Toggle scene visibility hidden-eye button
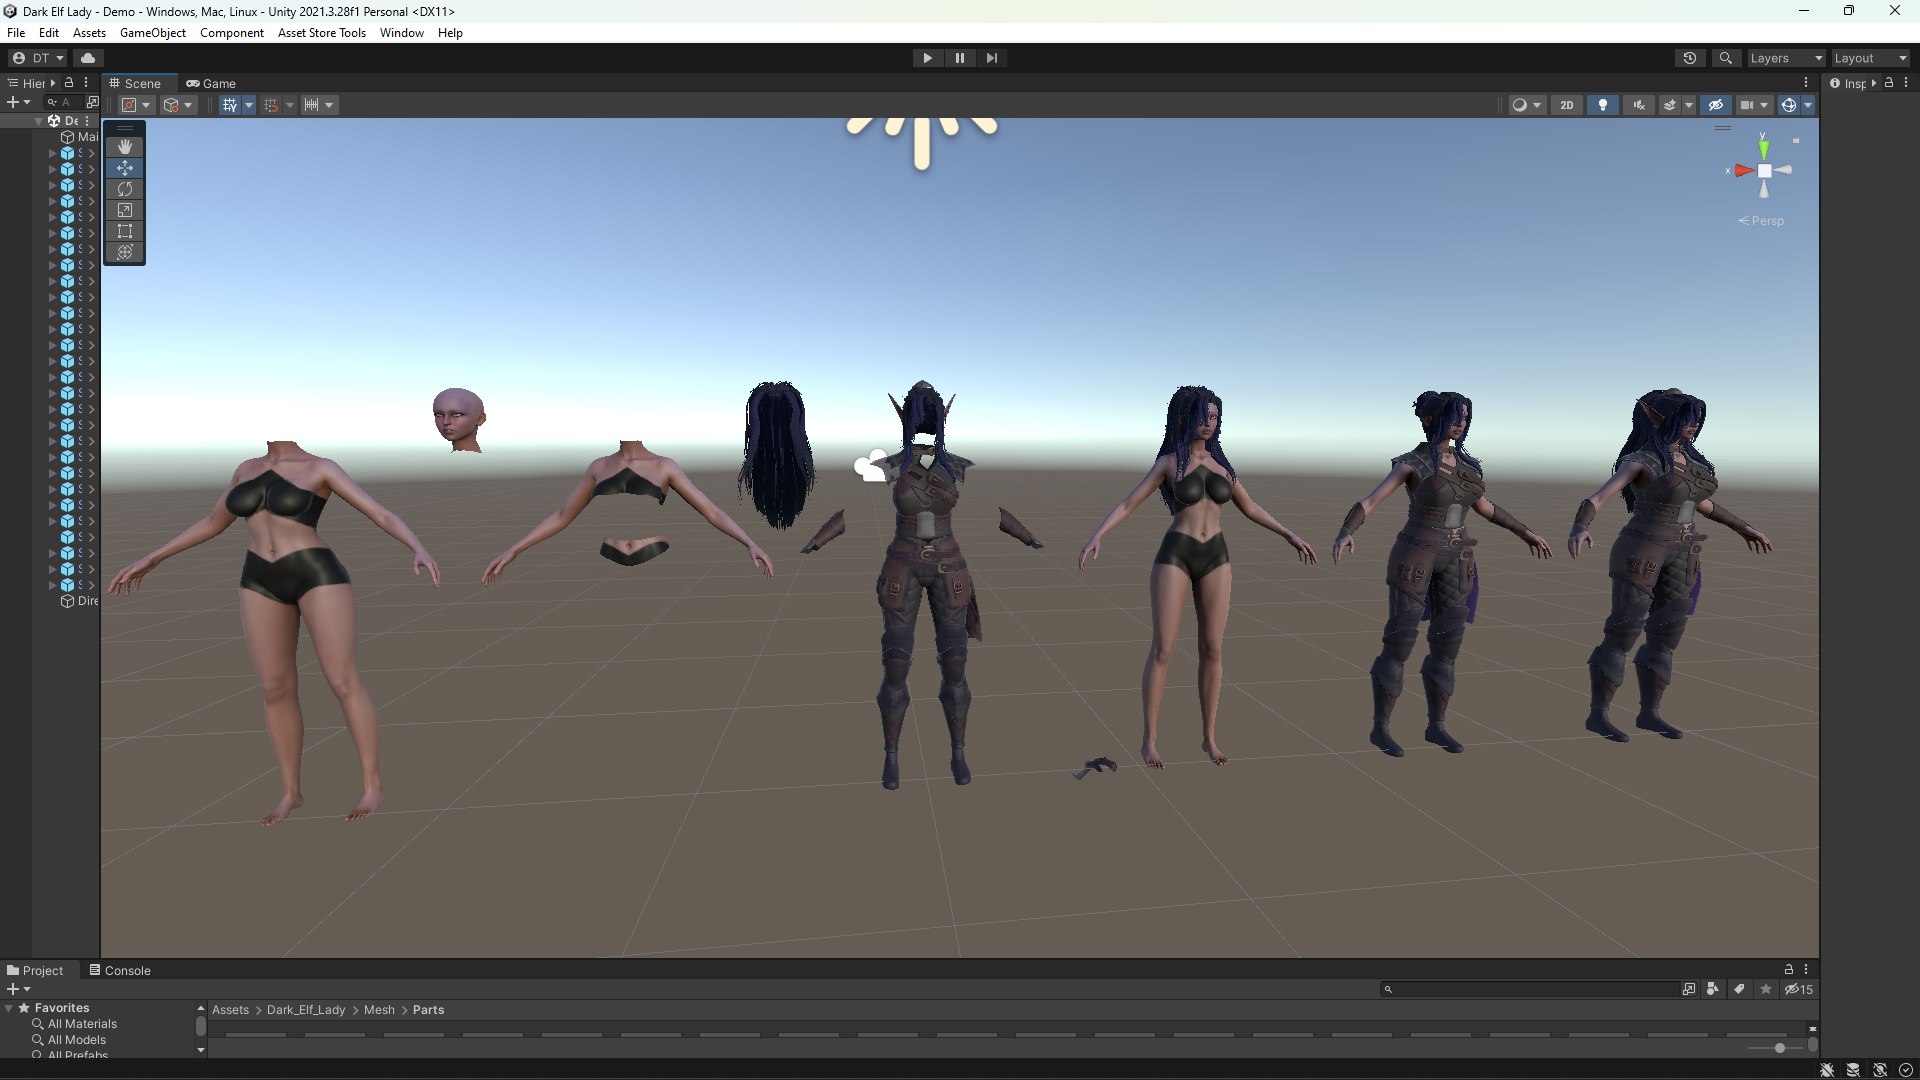The width and height of the screenshot is (1920, 1080). pos(1716,105)
